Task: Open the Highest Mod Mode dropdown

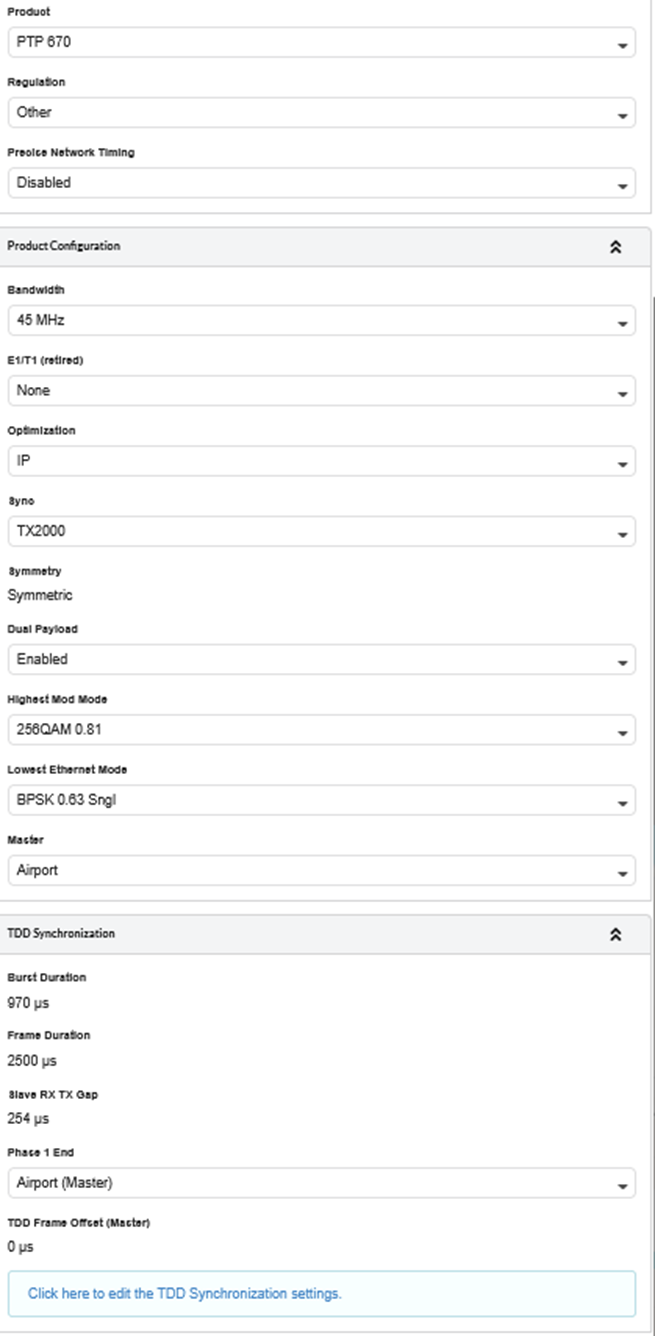Action: [320, 730]
